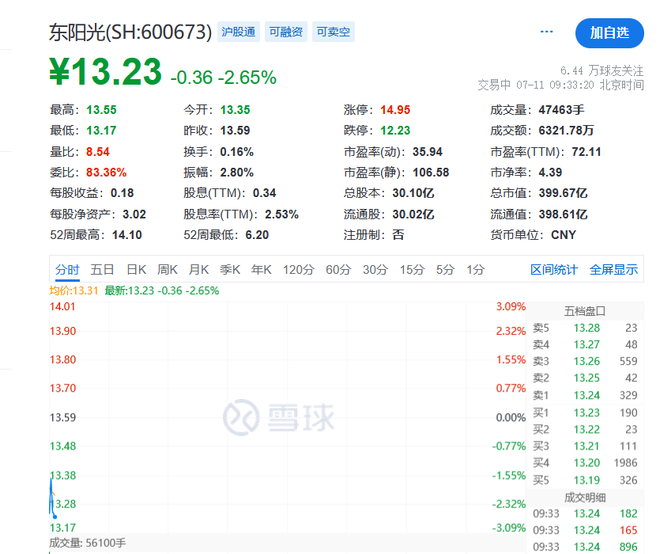
Task: Click the 成交额 value 6321.78万
Action: click(x=566, y=131)
